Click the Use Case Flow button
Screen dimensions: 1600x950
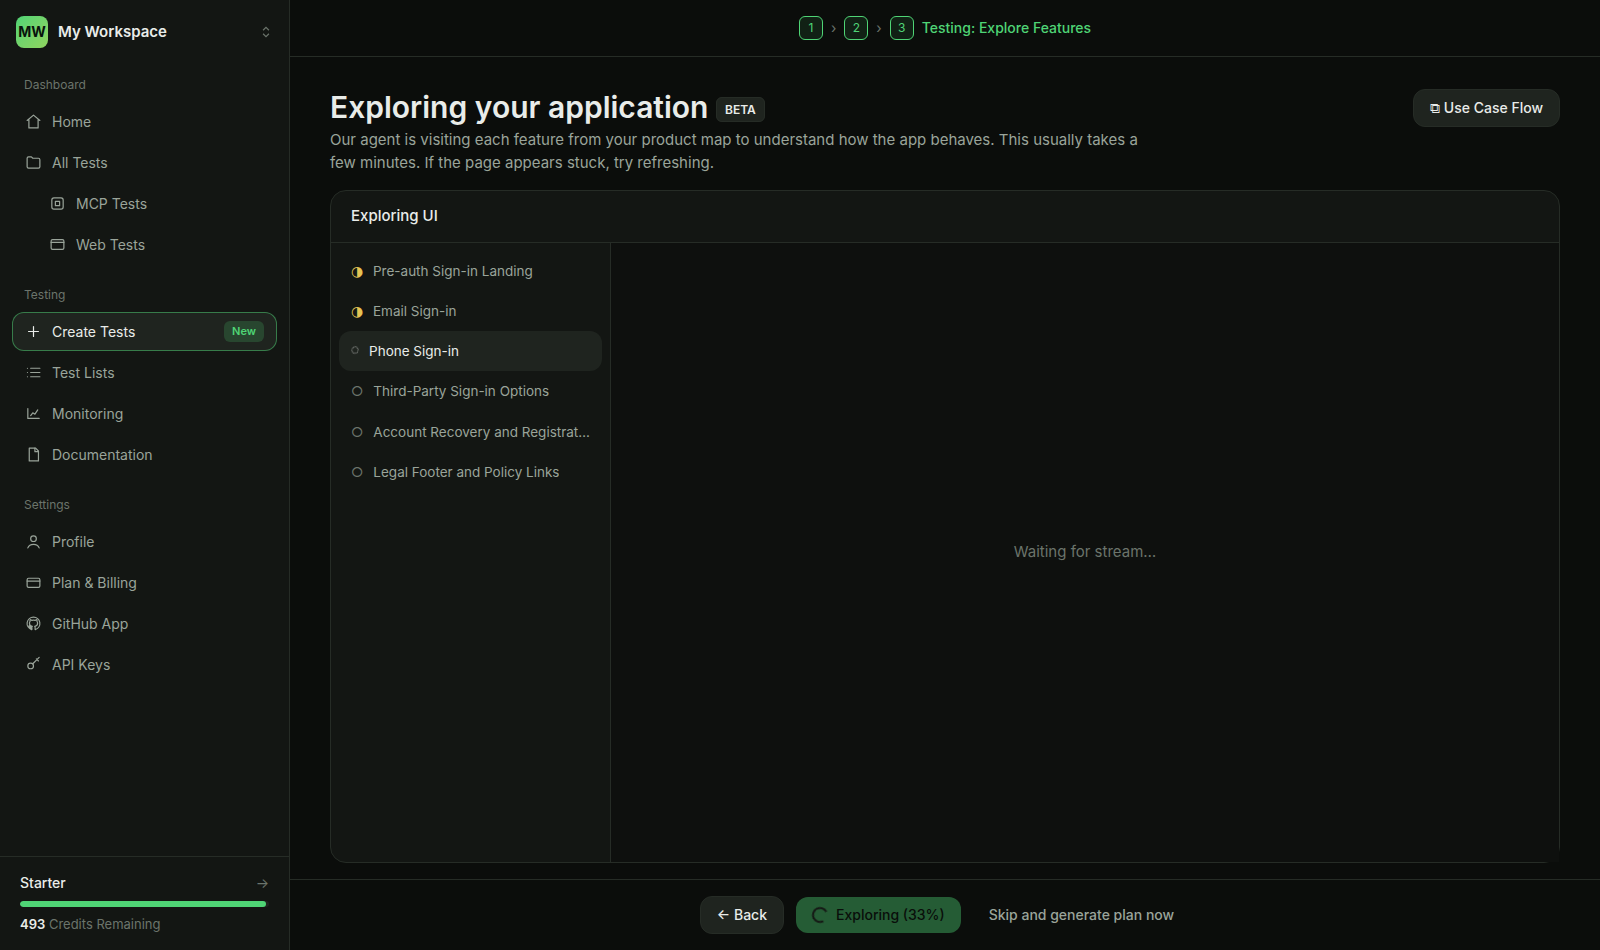click(1486, 108)
